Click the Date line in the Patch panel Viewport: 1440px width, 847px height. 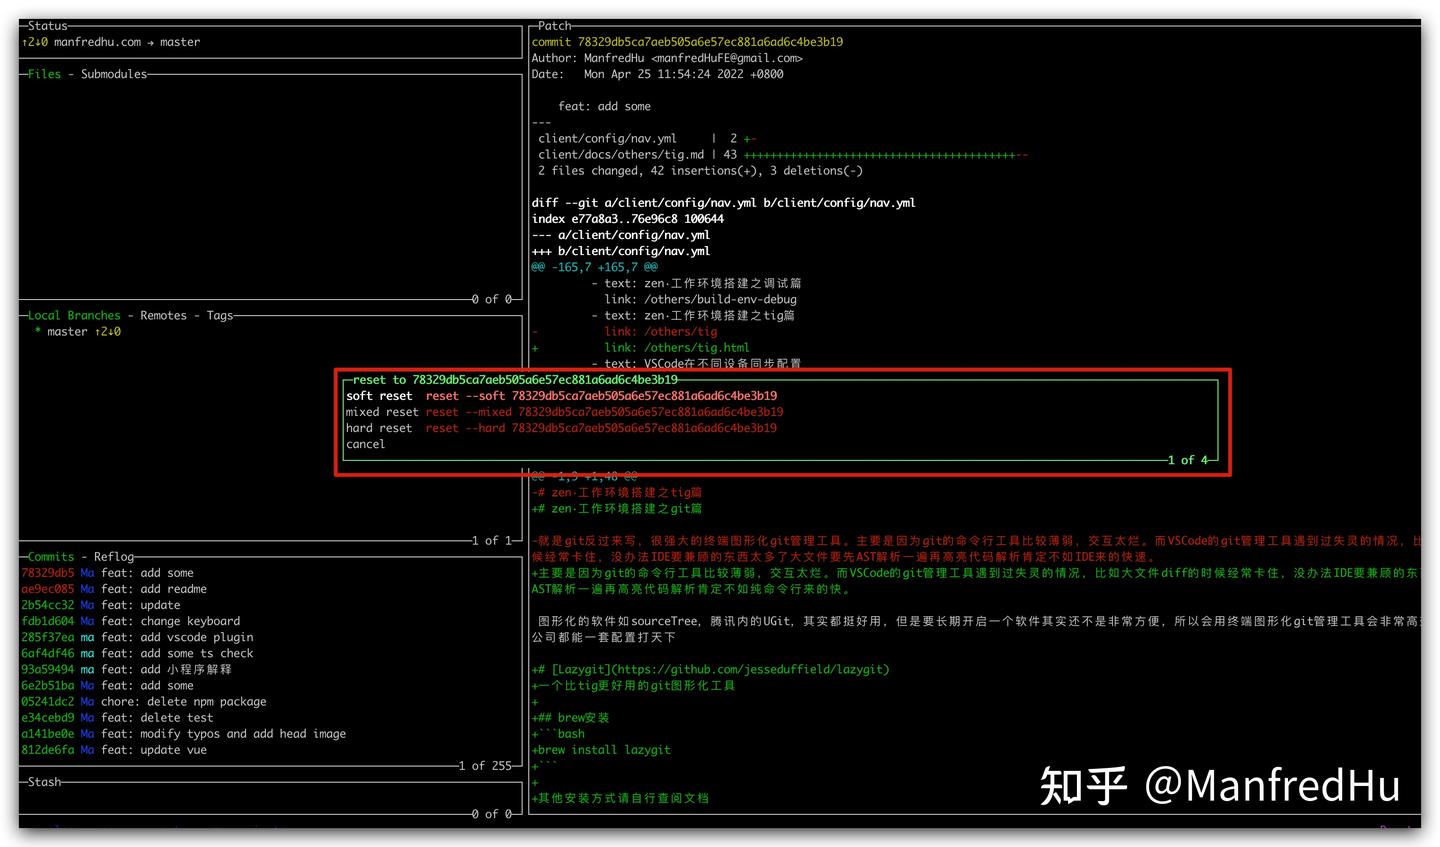pos(658,74)
